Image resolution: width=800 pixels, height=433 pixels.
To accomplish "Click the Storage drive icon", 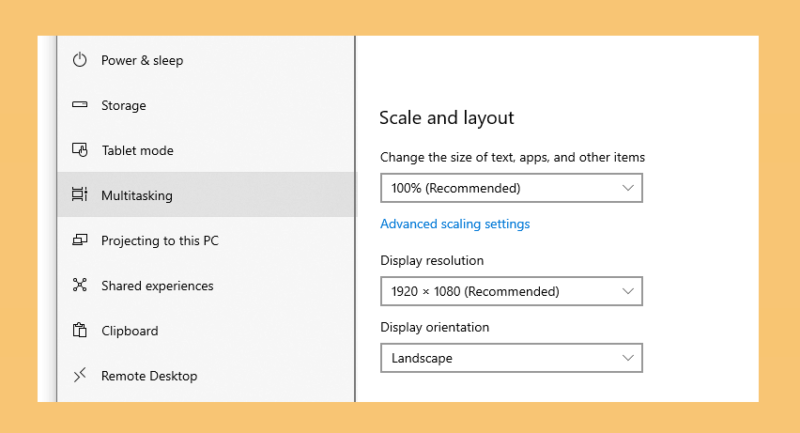I will [80, 105].
